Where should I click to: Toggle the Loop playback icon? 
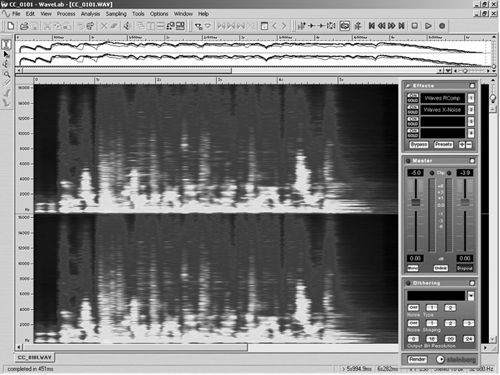point(345,26)
